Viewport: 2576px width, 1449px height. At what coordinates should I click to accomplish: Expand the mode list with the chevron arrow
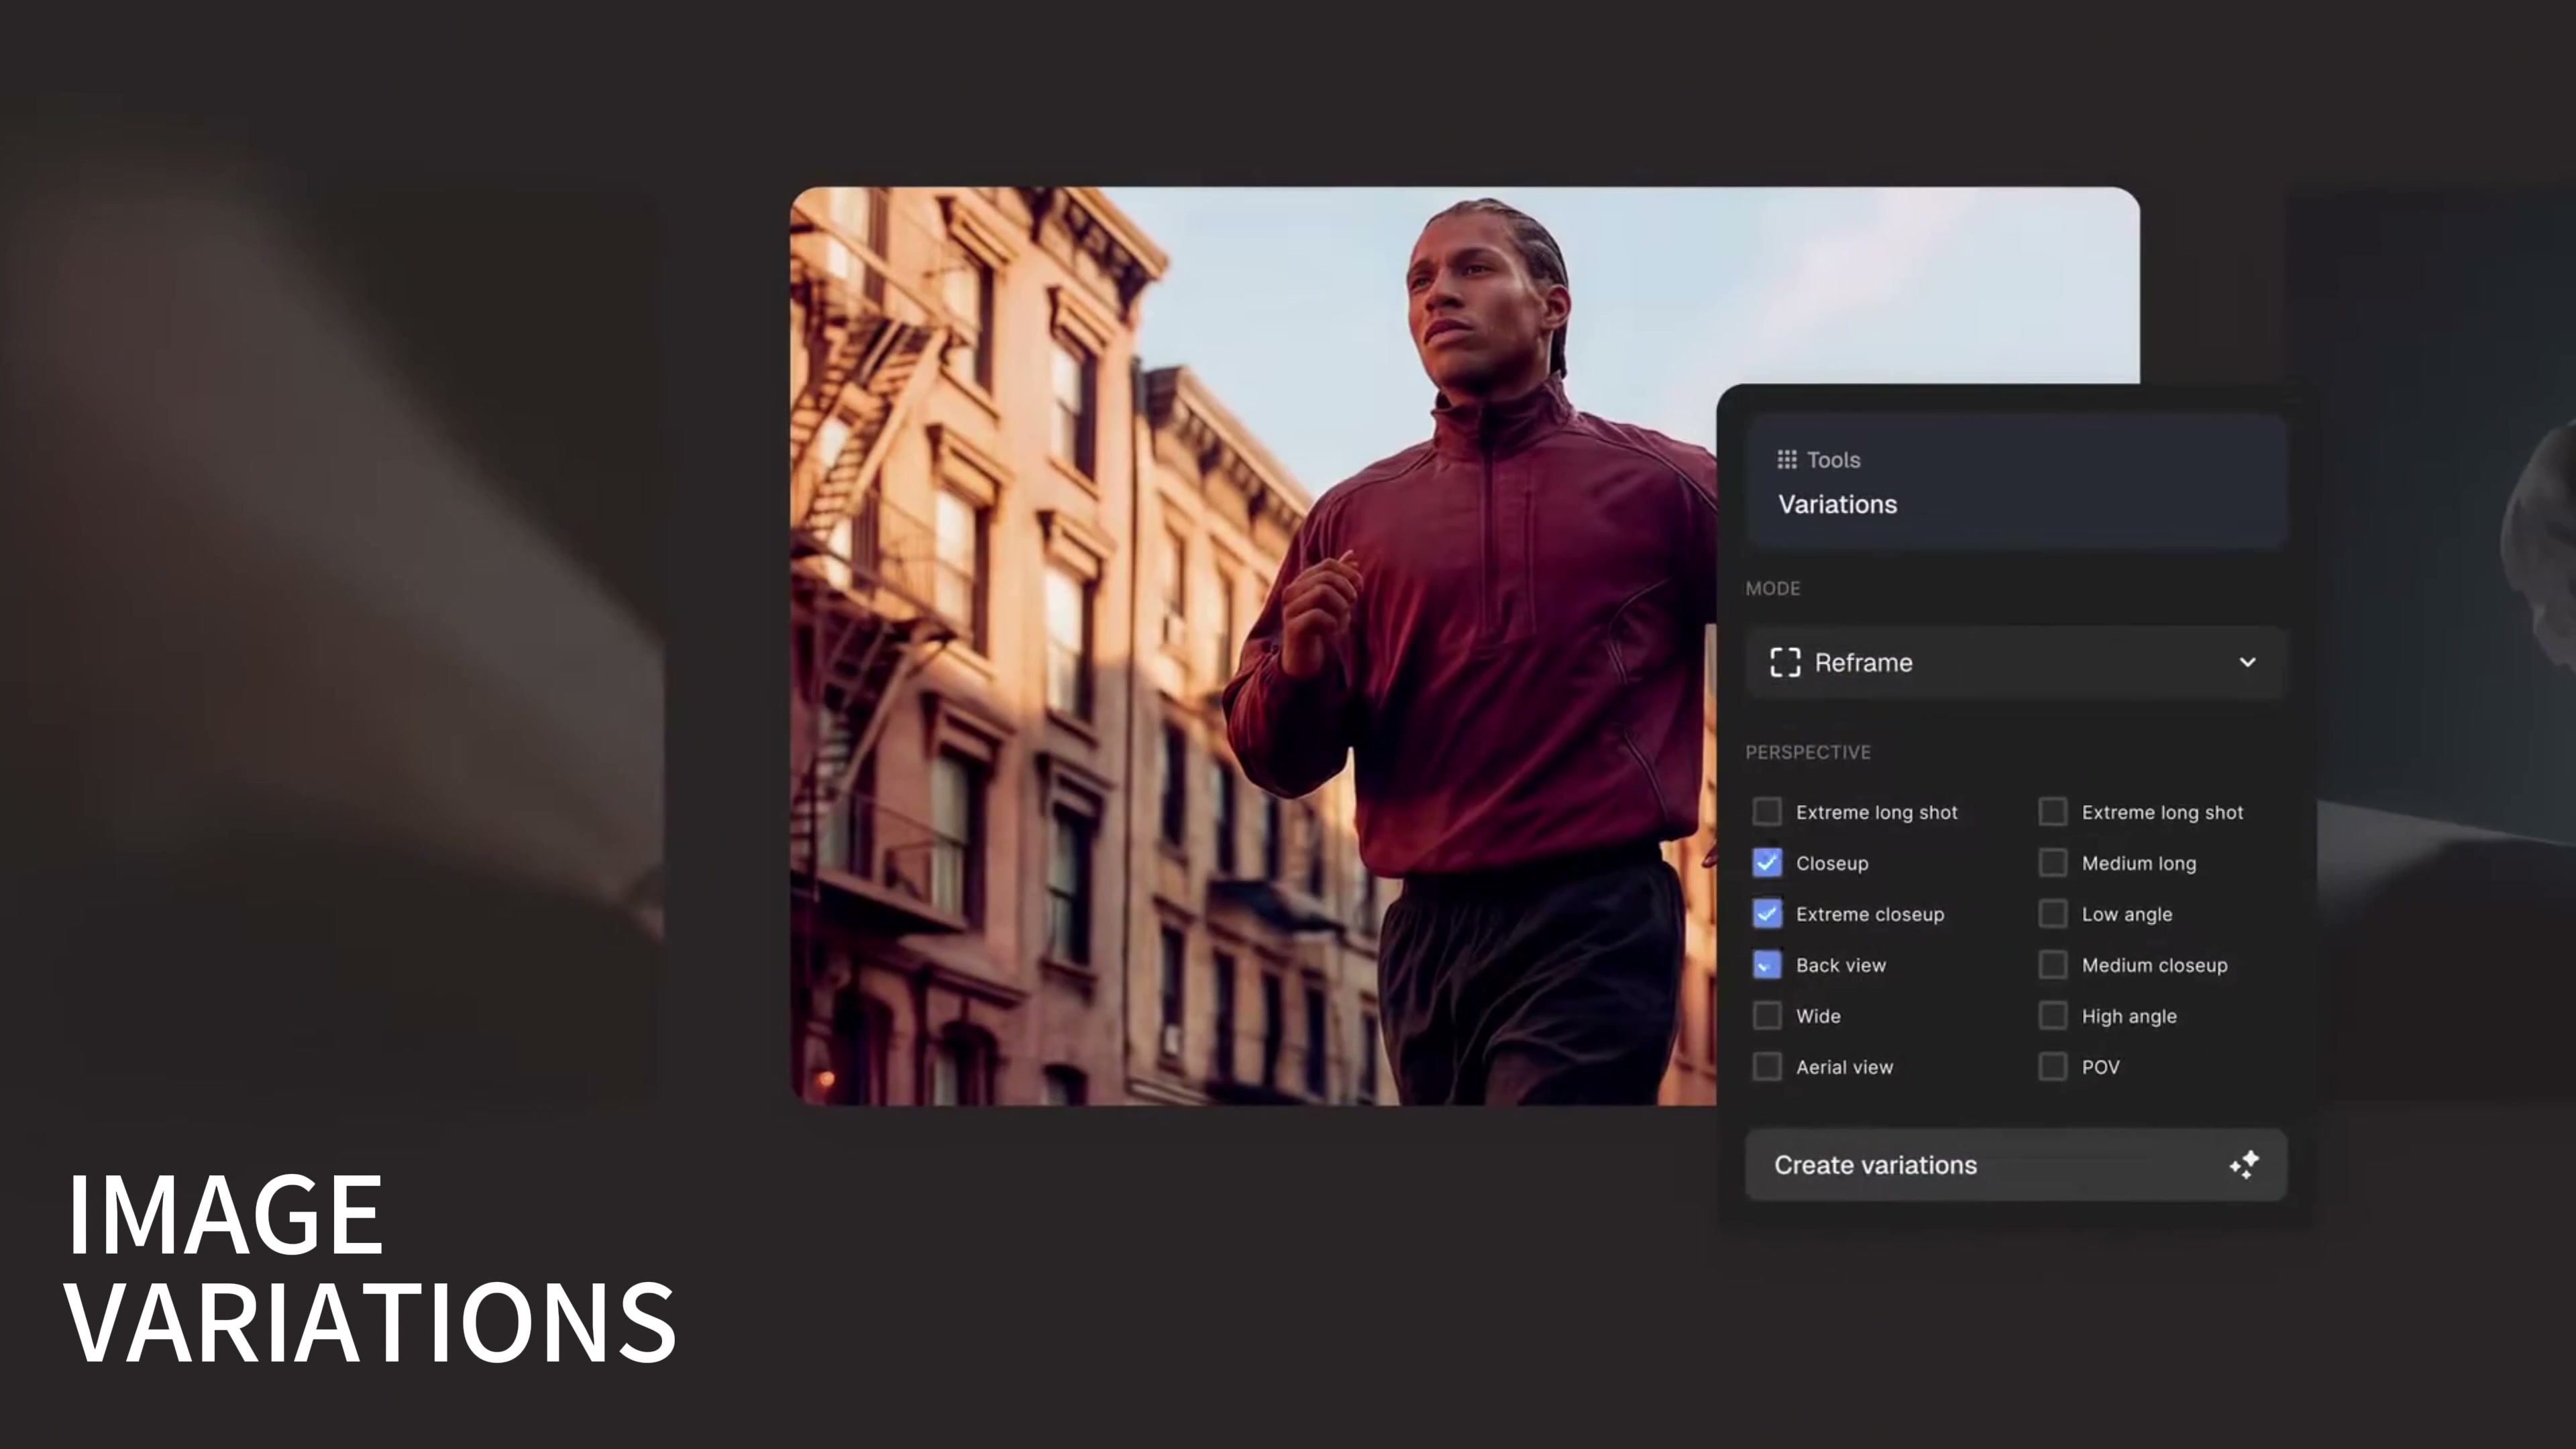[2247, 662]
